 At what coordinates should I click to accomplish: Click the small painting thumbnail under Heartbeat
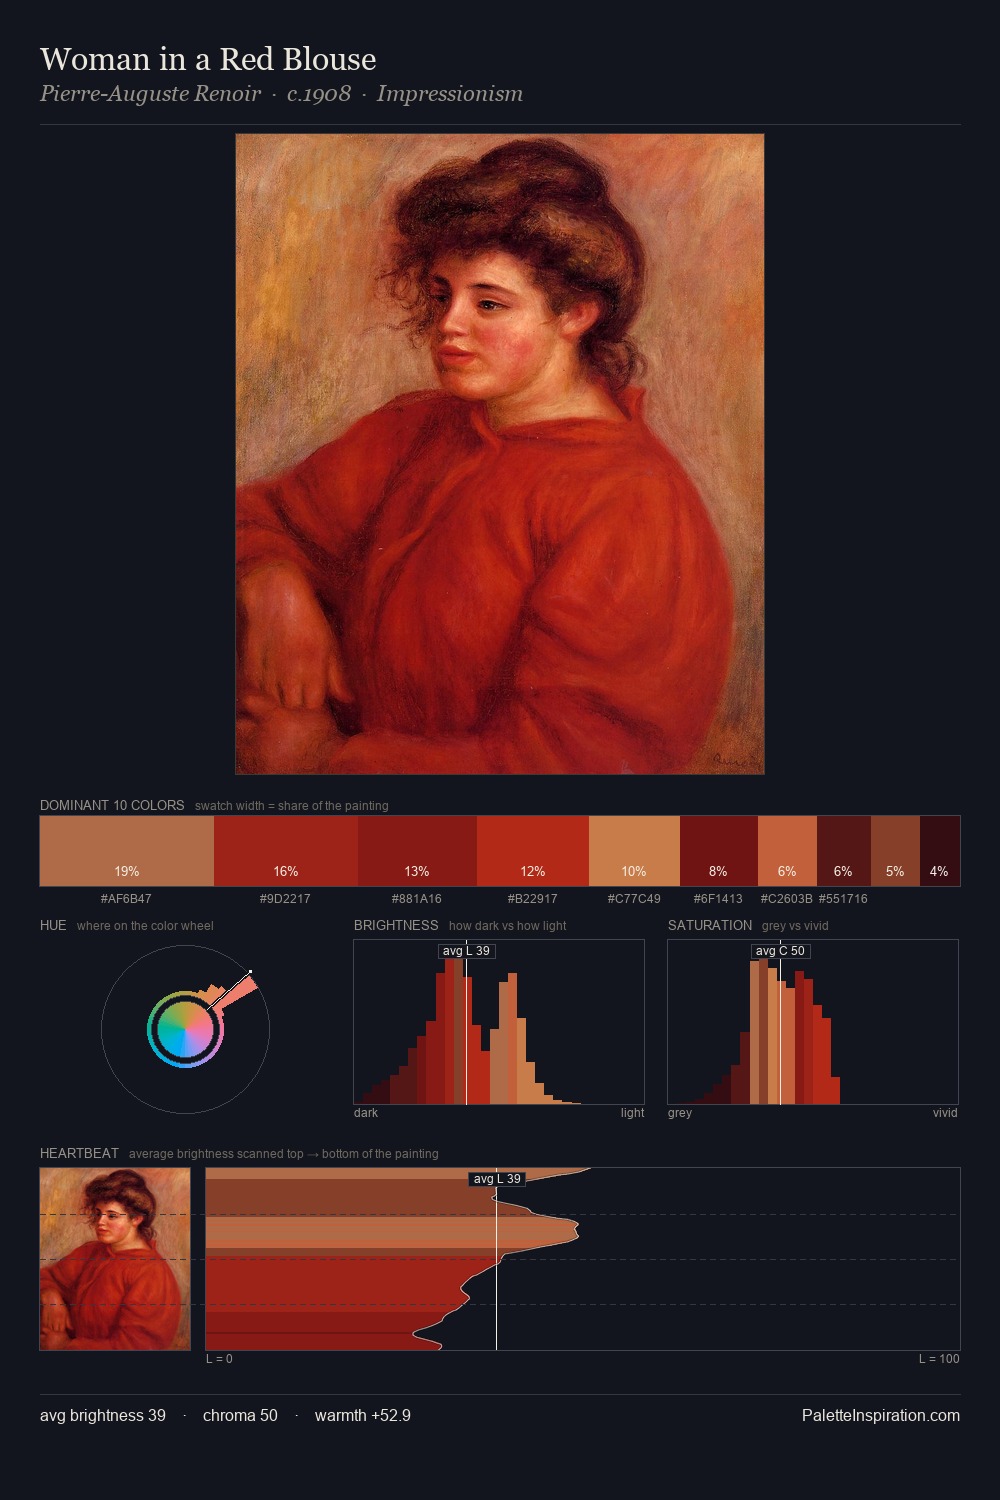[x=115, y=1259]
